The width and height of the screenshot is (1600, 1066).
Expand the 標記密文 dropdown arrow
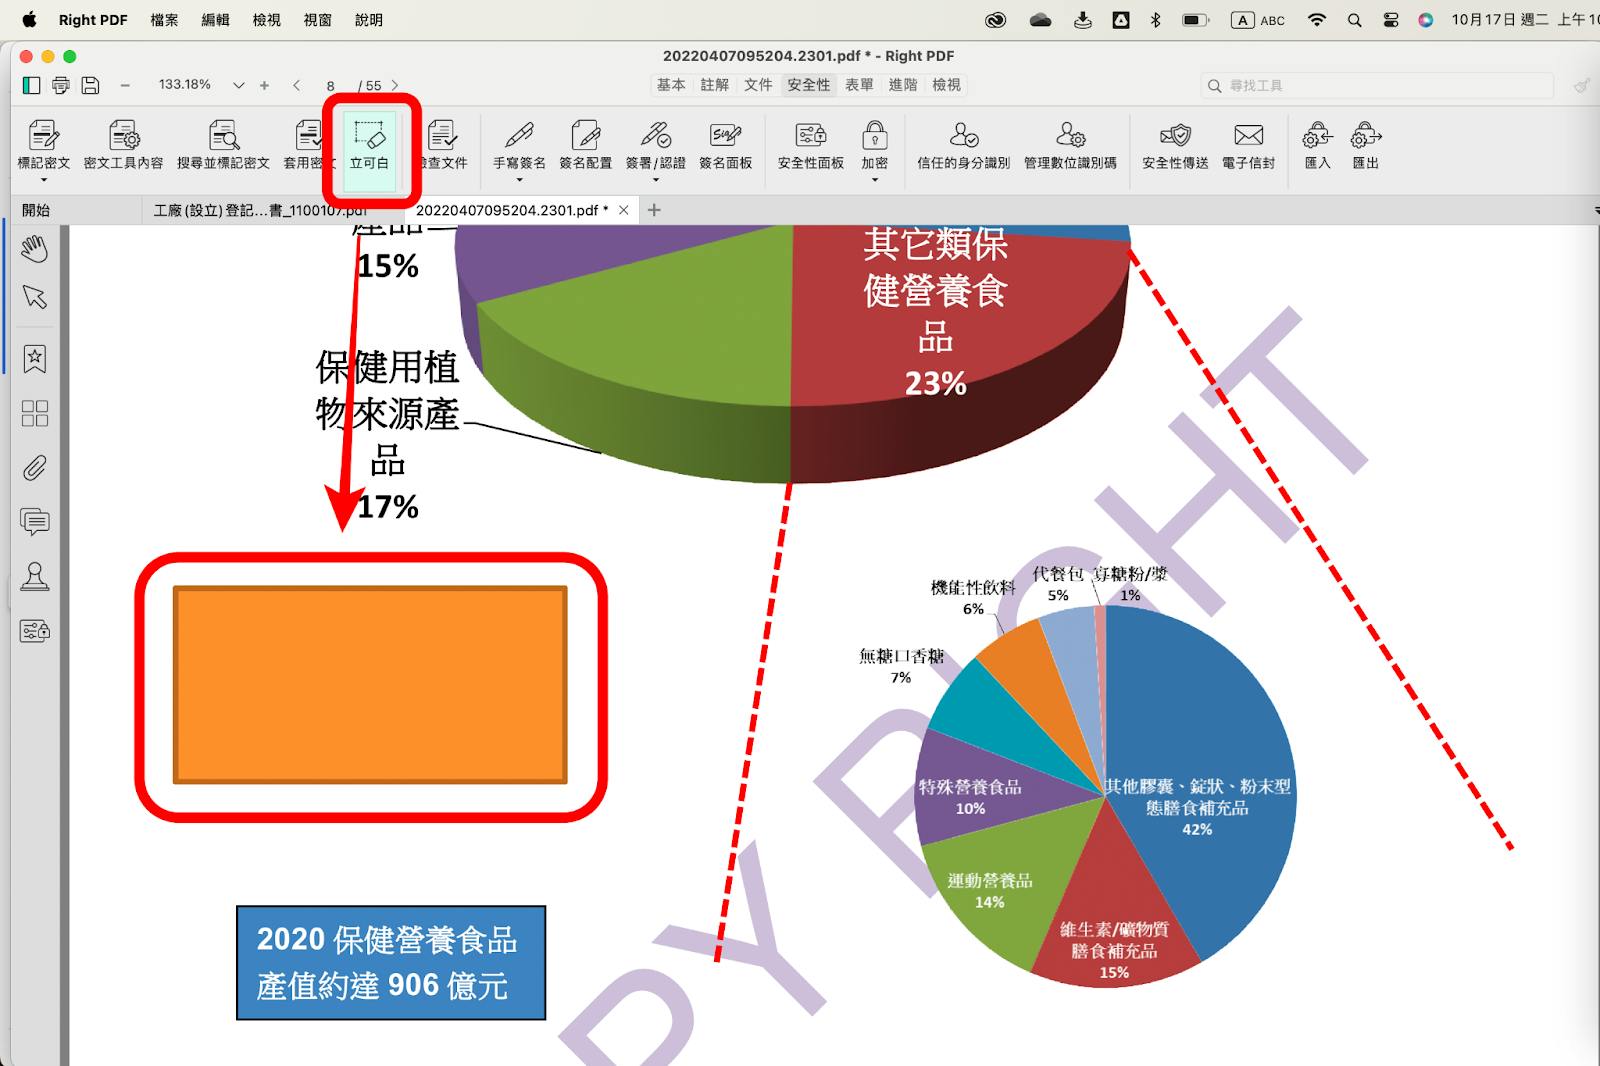[44, 180]
